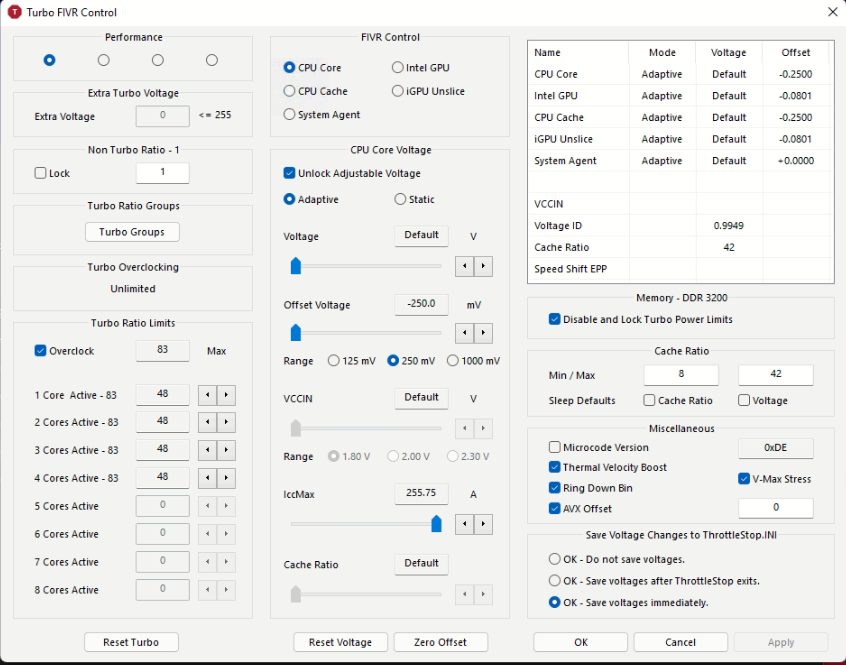Decrease 1 Core Active ratio with left arrow
This screenshot has width=846, height=665.
coord(207,395)
